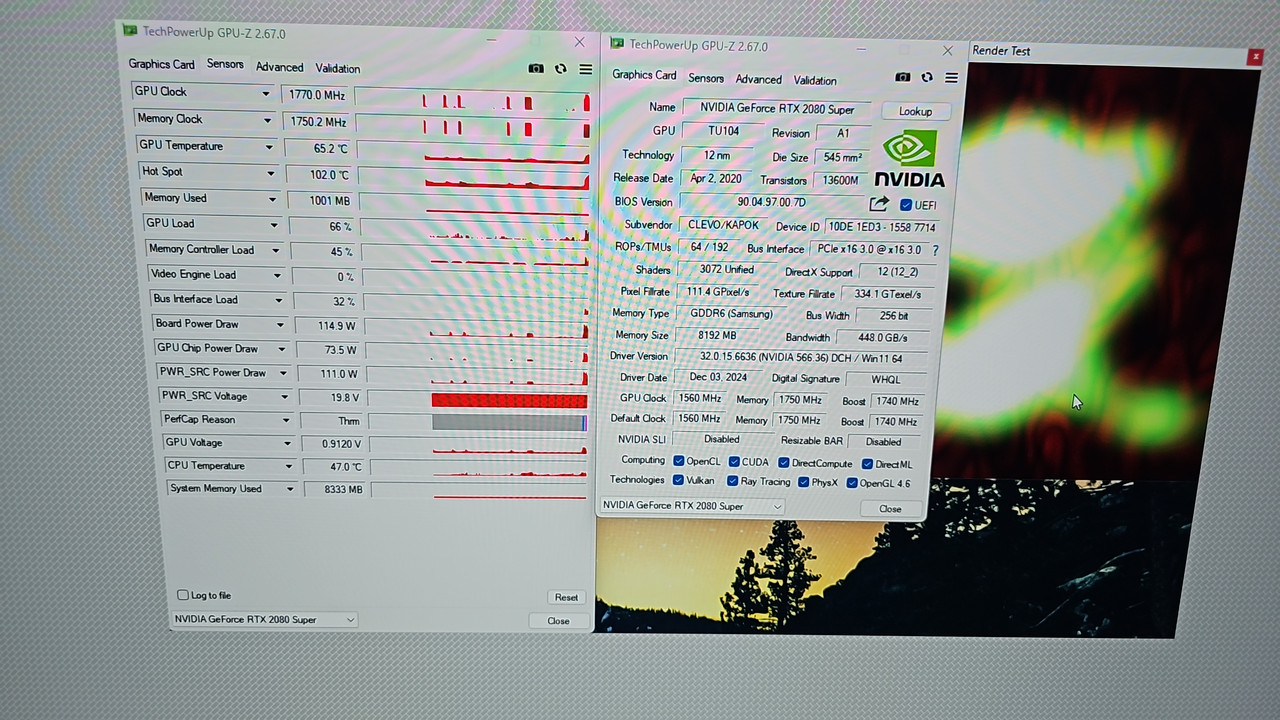Click Reset button in Sensors window
Viewport: 1280px width, 720px height.
coord(566,597)
